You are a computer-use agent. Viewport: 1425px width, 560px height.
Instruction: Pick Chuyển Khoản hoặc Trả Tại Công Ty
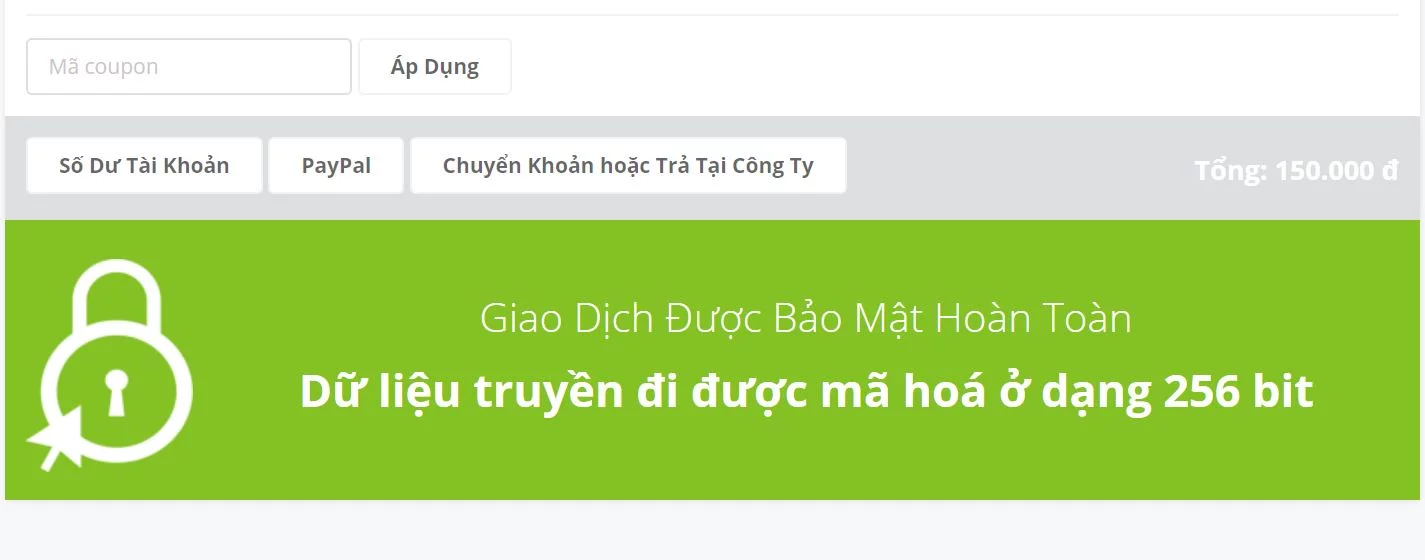pos(628,166)
